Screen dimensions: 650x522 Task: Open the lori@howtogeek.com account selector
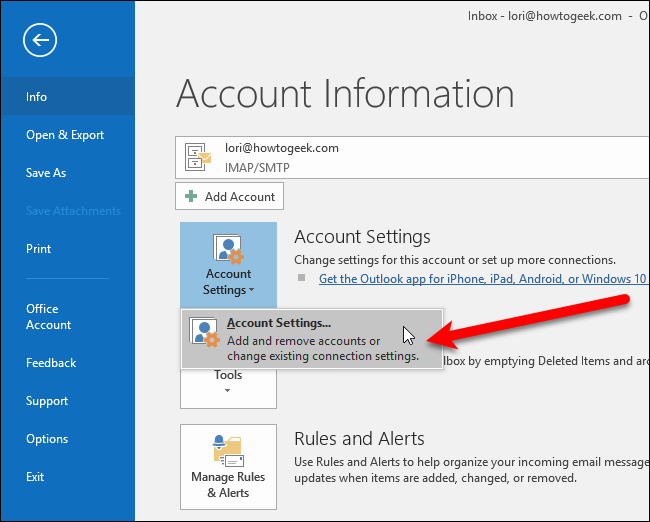coord(412,158)
